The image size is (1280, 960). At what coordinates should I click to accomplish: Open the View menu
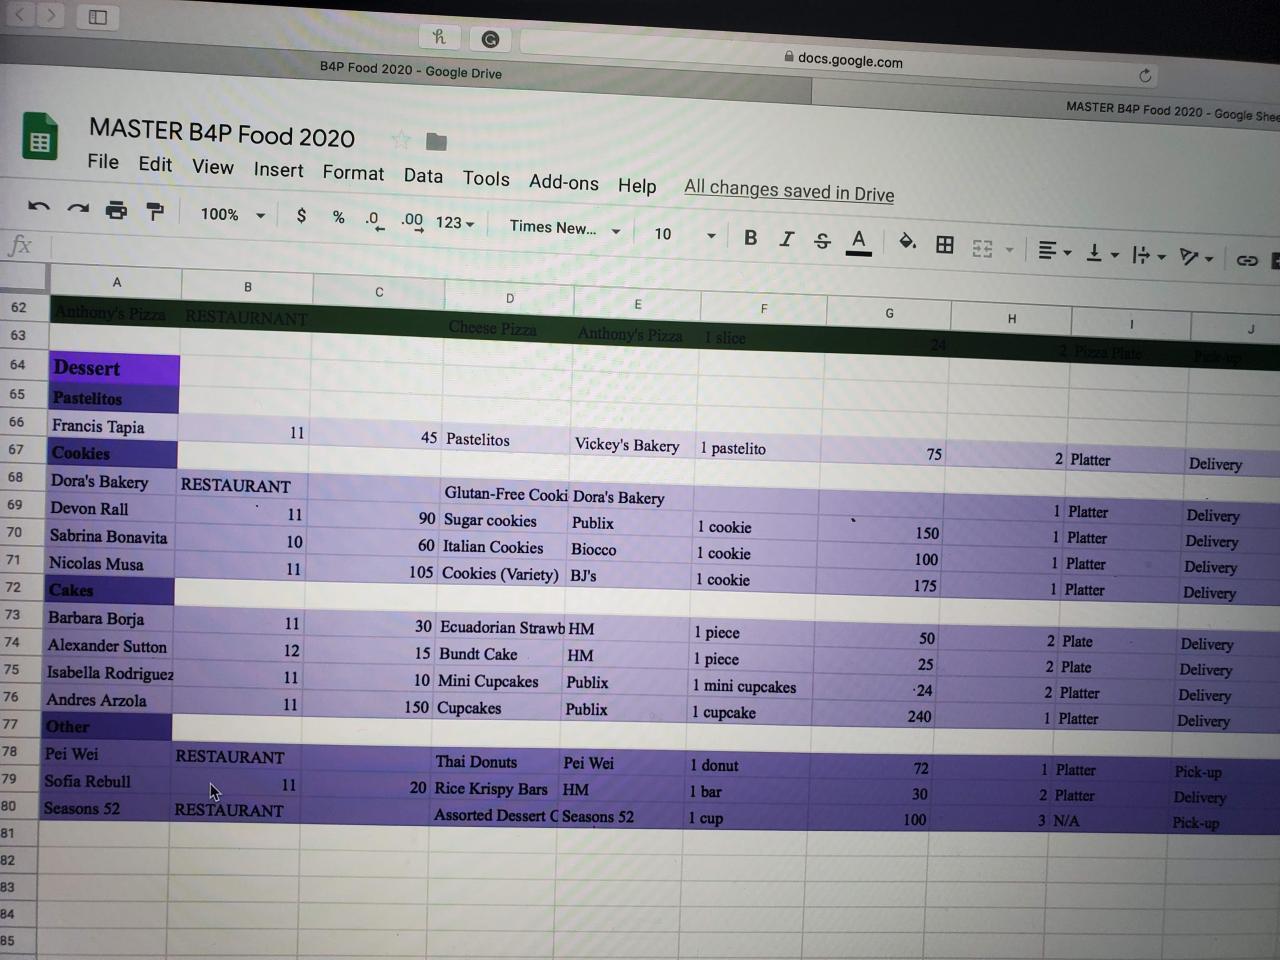coord(213,167)
